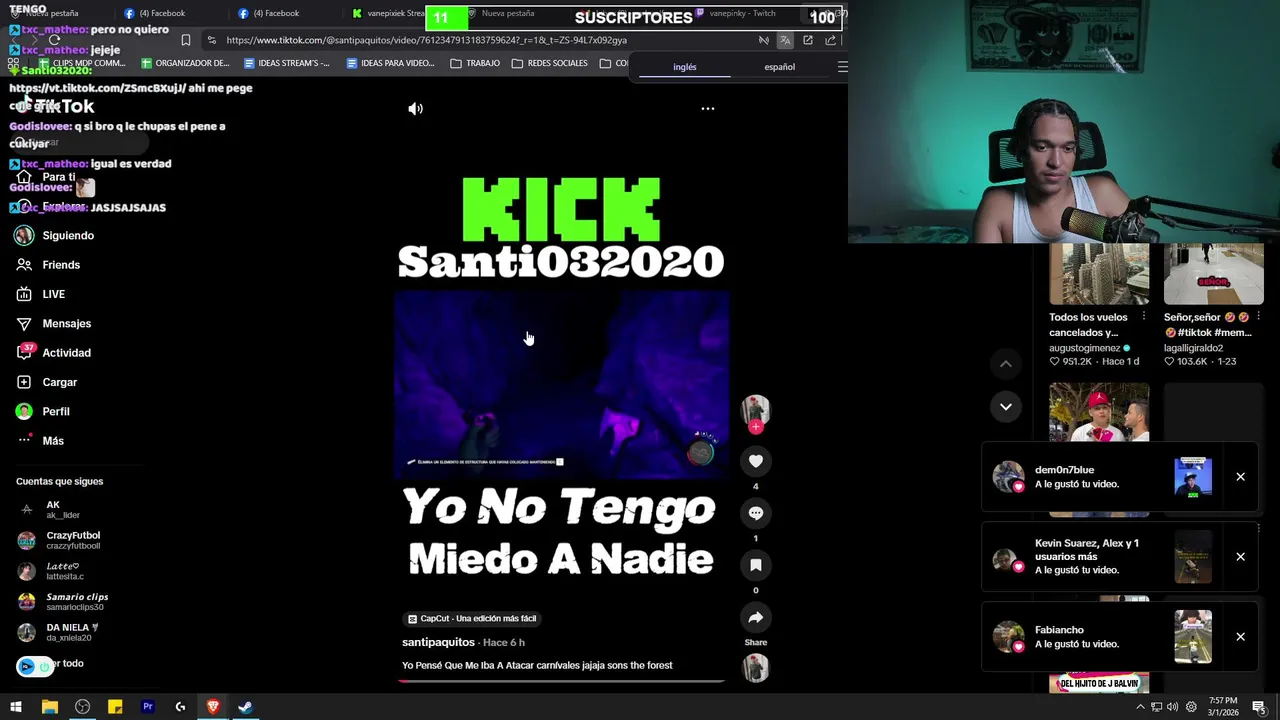
Task: Open Siguiendo in TikTok sidebar
Action: [x=56, y=236]
